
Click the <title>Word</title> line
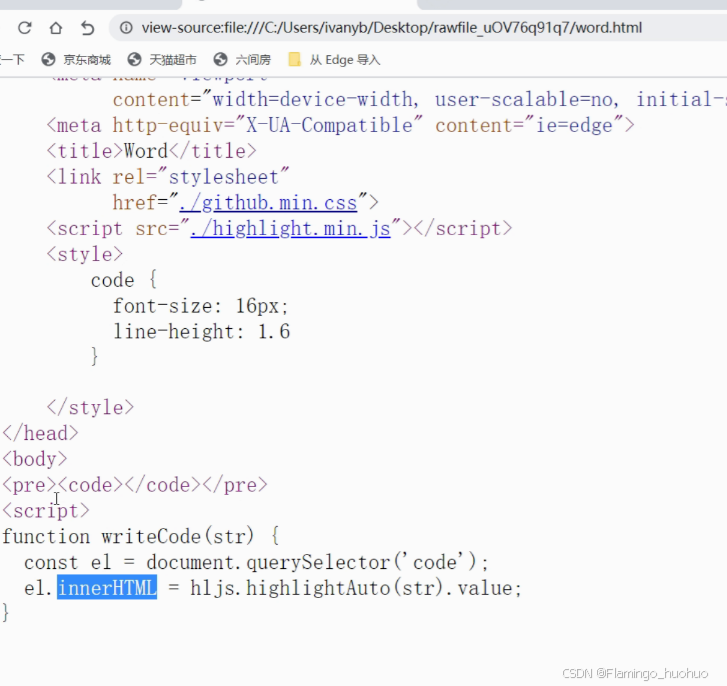tap(151, 151)
